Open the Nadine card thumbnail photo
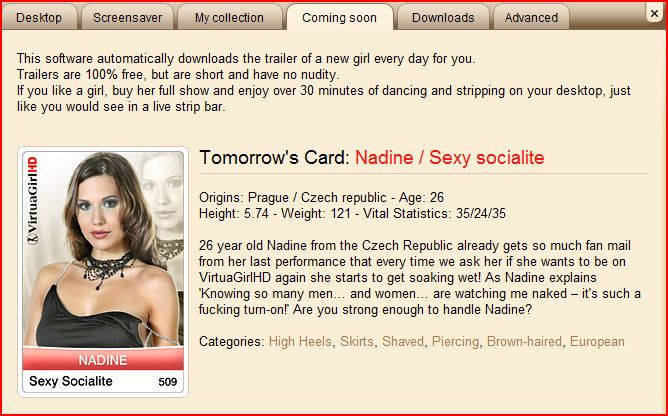This screenshot has height=416, width=668. point(103,248)
